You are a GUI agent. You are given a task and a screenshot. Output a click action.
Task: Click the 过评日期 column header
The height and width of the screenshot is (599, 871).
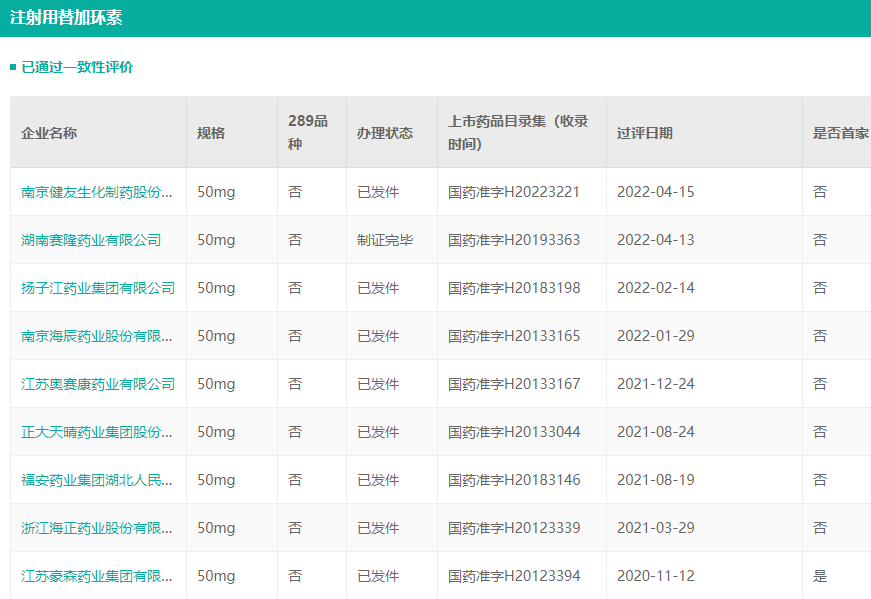point(645,133)
